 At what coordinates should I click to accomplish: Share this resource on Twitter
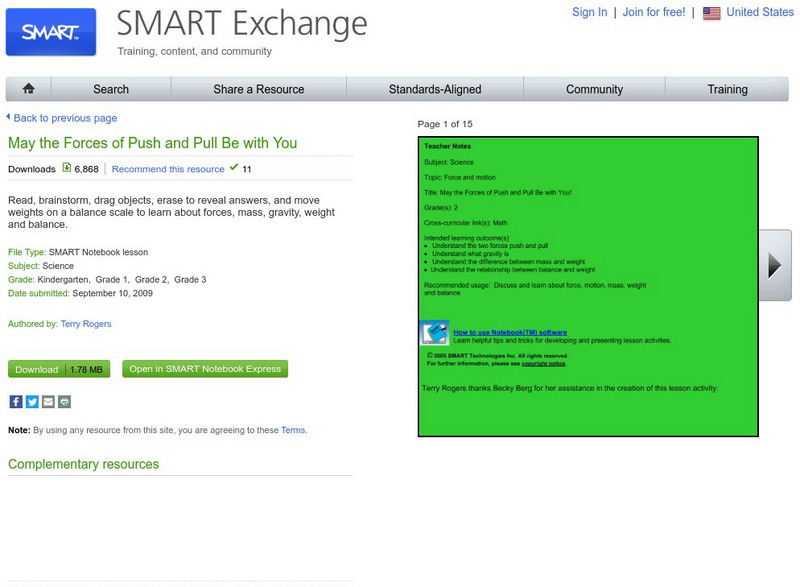(x=32, y=402)
